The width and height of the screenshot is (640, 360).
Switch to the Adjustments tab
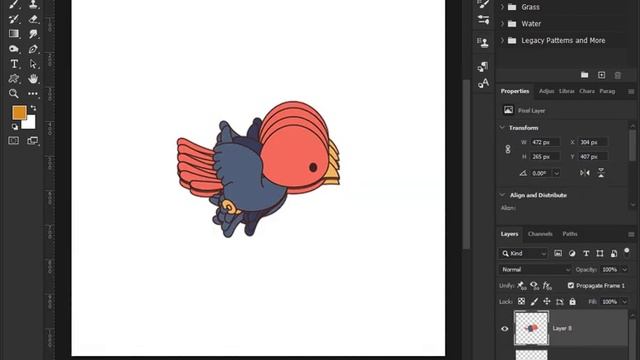point(546,91)
